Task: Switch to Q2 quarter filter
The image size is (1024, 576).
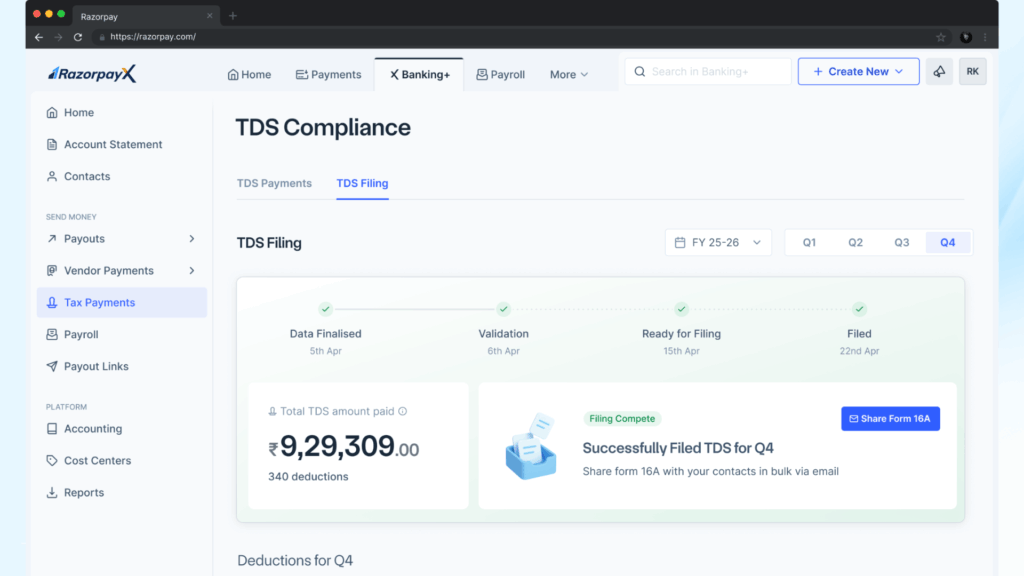Action: [x=855, y=243]
